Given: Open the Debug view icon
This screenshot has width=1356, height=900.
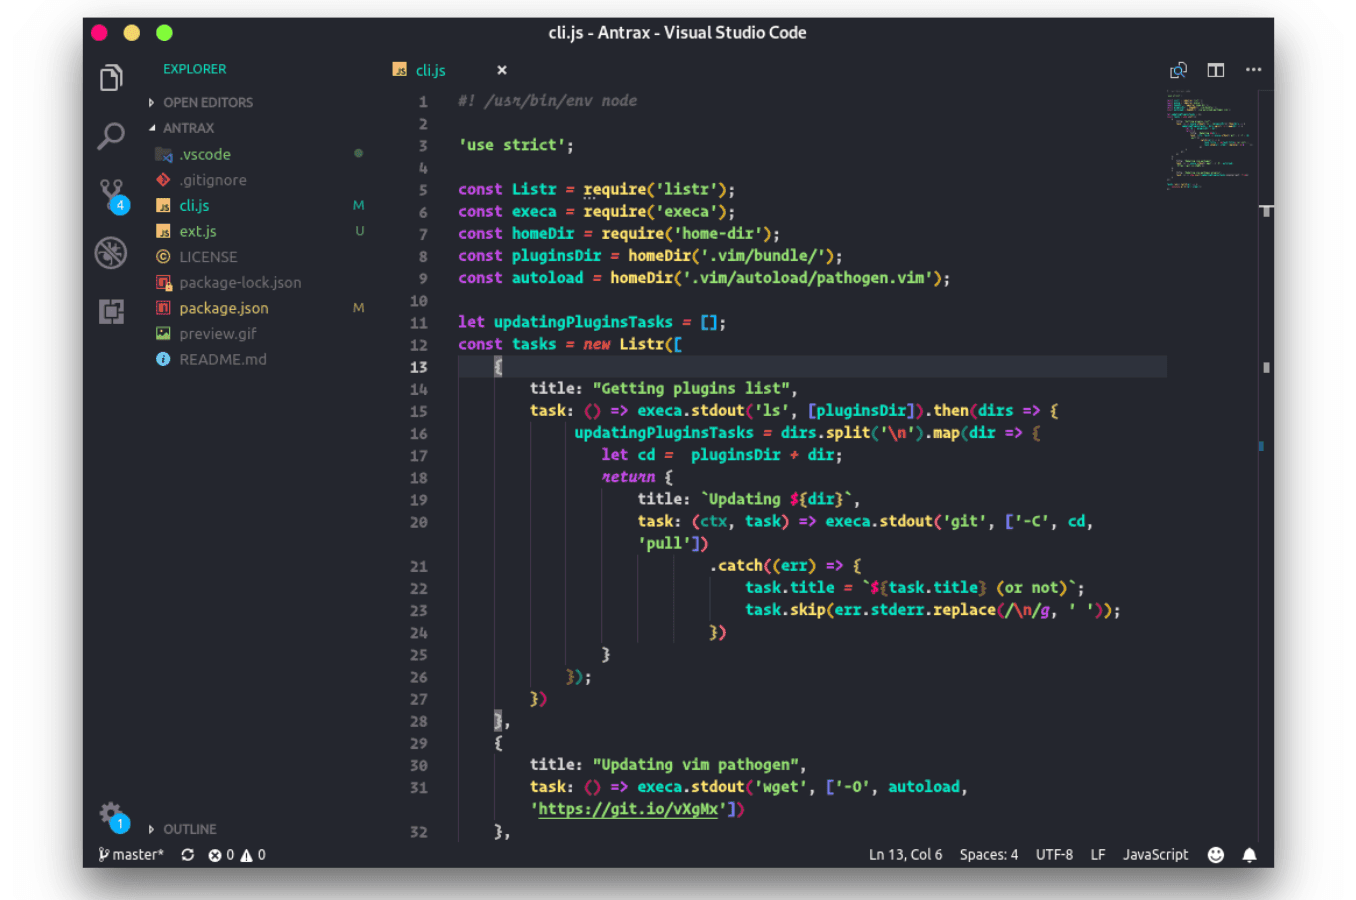Looking at the screenshot, I should coord(111,253).
